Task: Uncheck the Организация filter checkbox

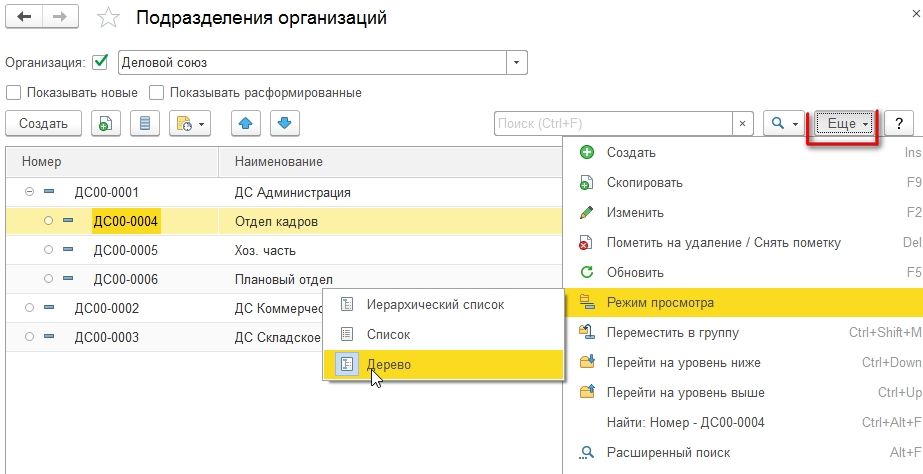Action: tap(100, 62)
